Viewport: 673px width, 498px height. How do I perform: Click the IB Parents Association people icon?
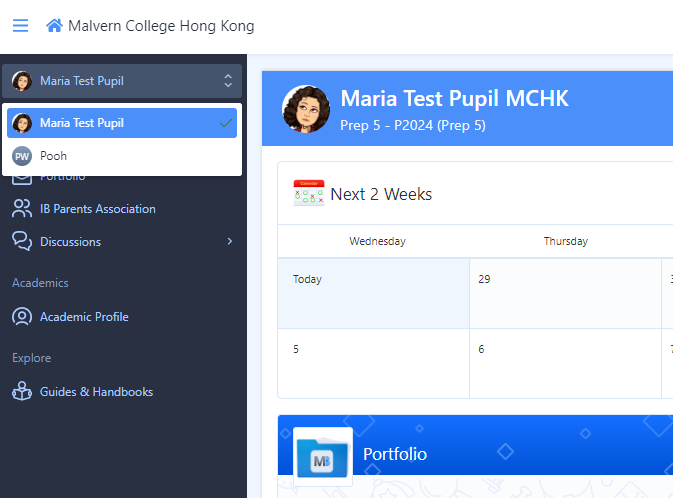coord(22,209)
